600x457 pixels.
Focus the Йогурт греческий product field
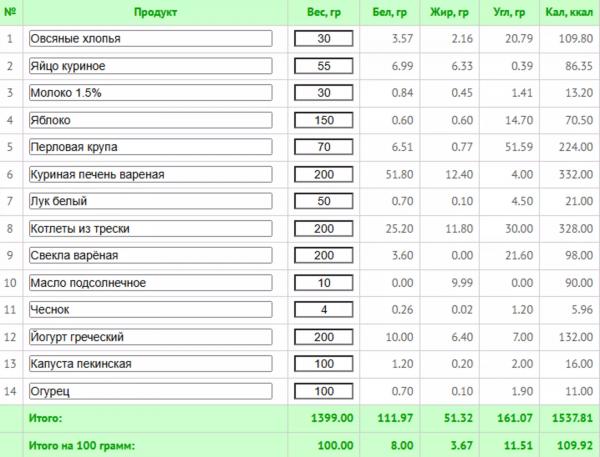(x=150, y=337)
